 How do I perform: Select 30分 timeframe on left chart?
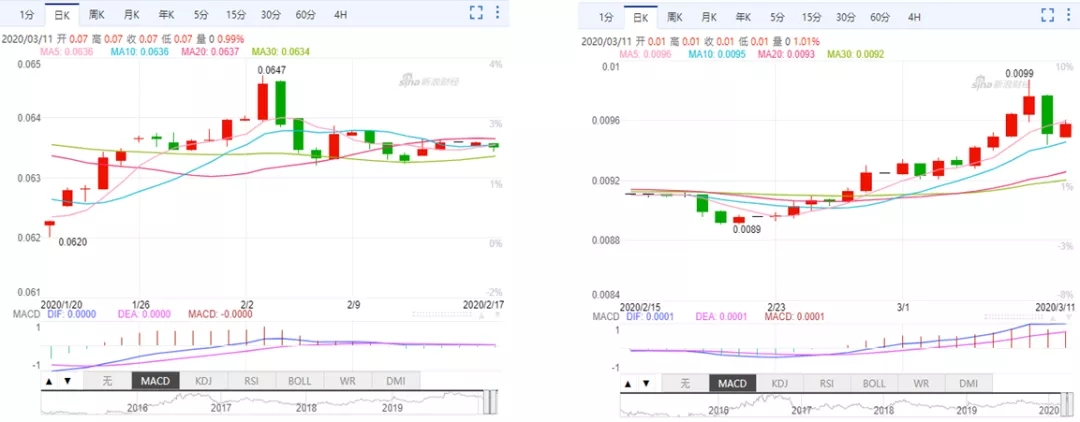pos(270,15)
